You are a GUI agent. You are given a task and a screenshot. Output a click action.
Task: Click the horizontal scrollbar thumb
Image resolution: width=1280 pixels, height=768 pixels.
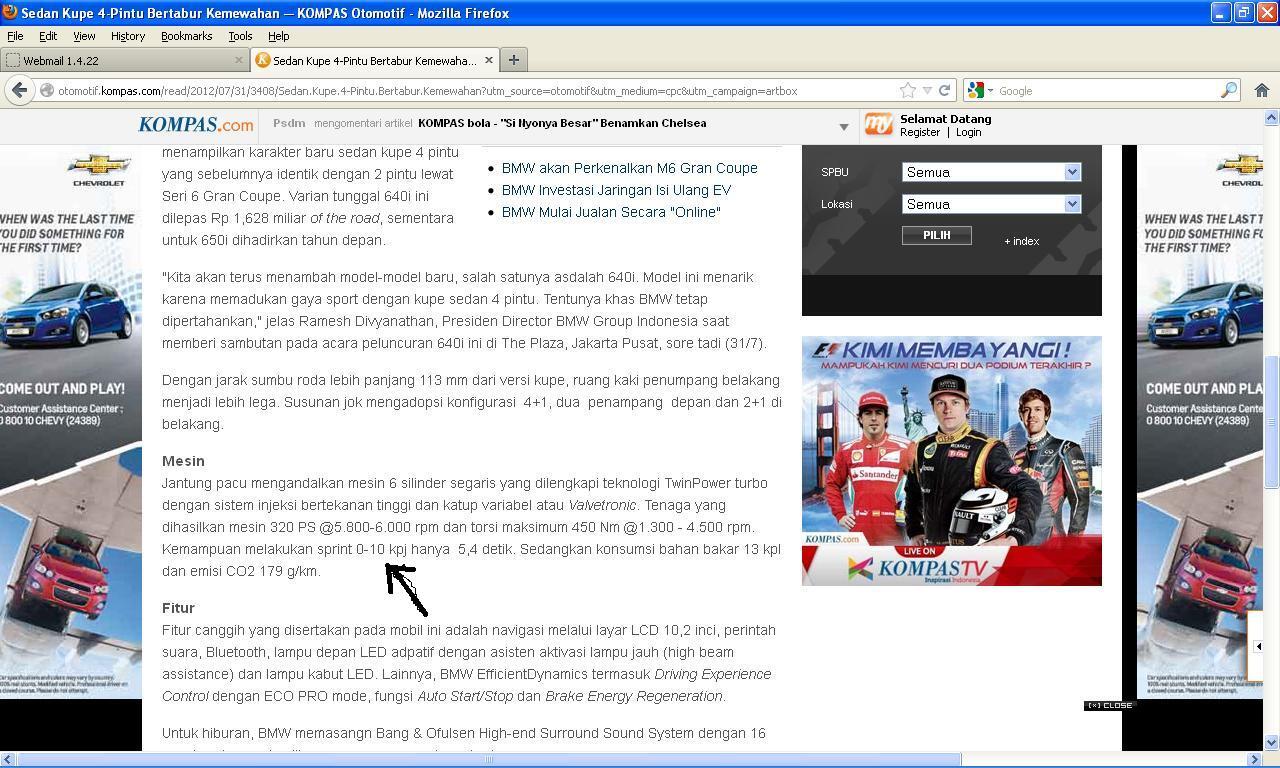click(489, 759)
